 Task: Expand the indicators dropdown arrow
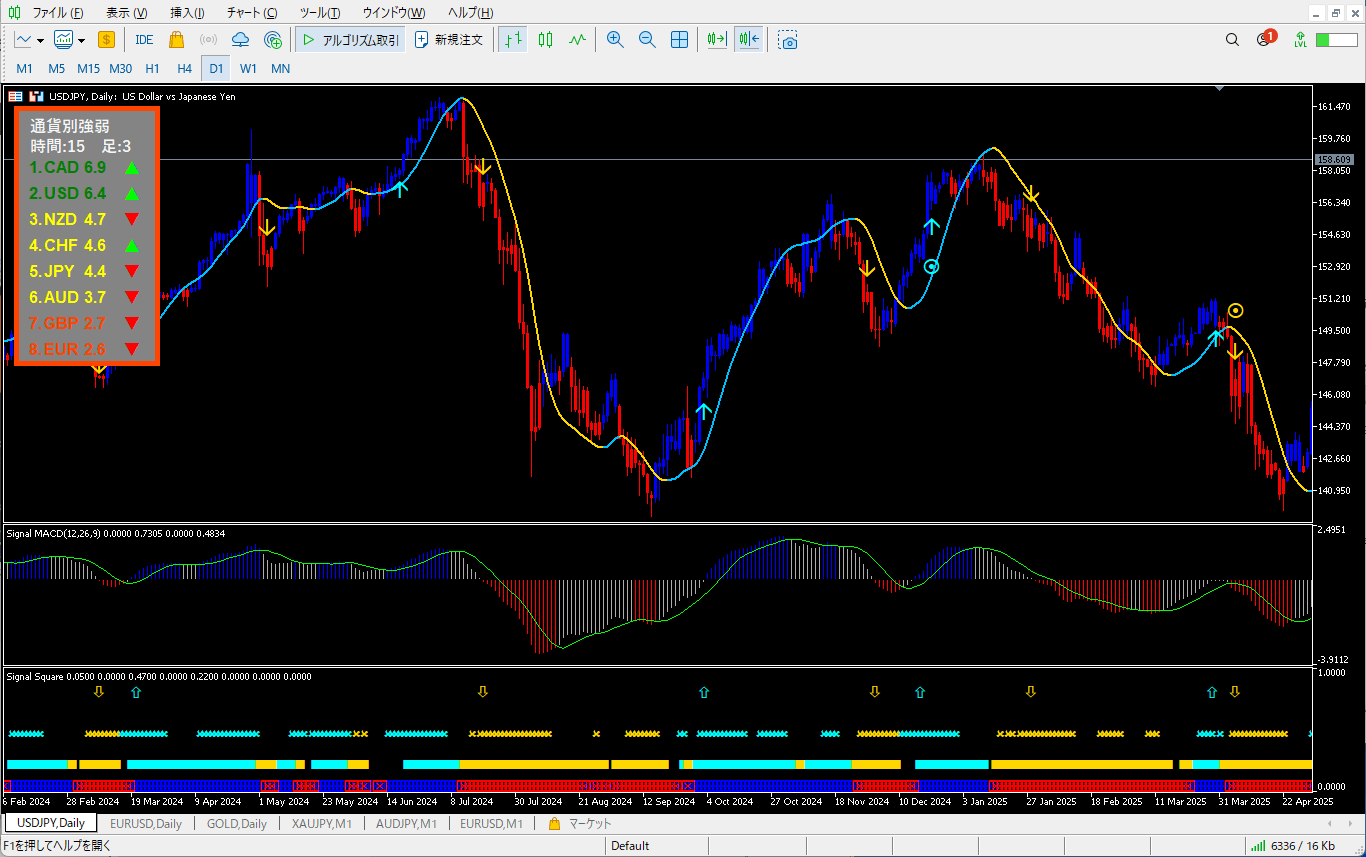click(x=81, y=40)
